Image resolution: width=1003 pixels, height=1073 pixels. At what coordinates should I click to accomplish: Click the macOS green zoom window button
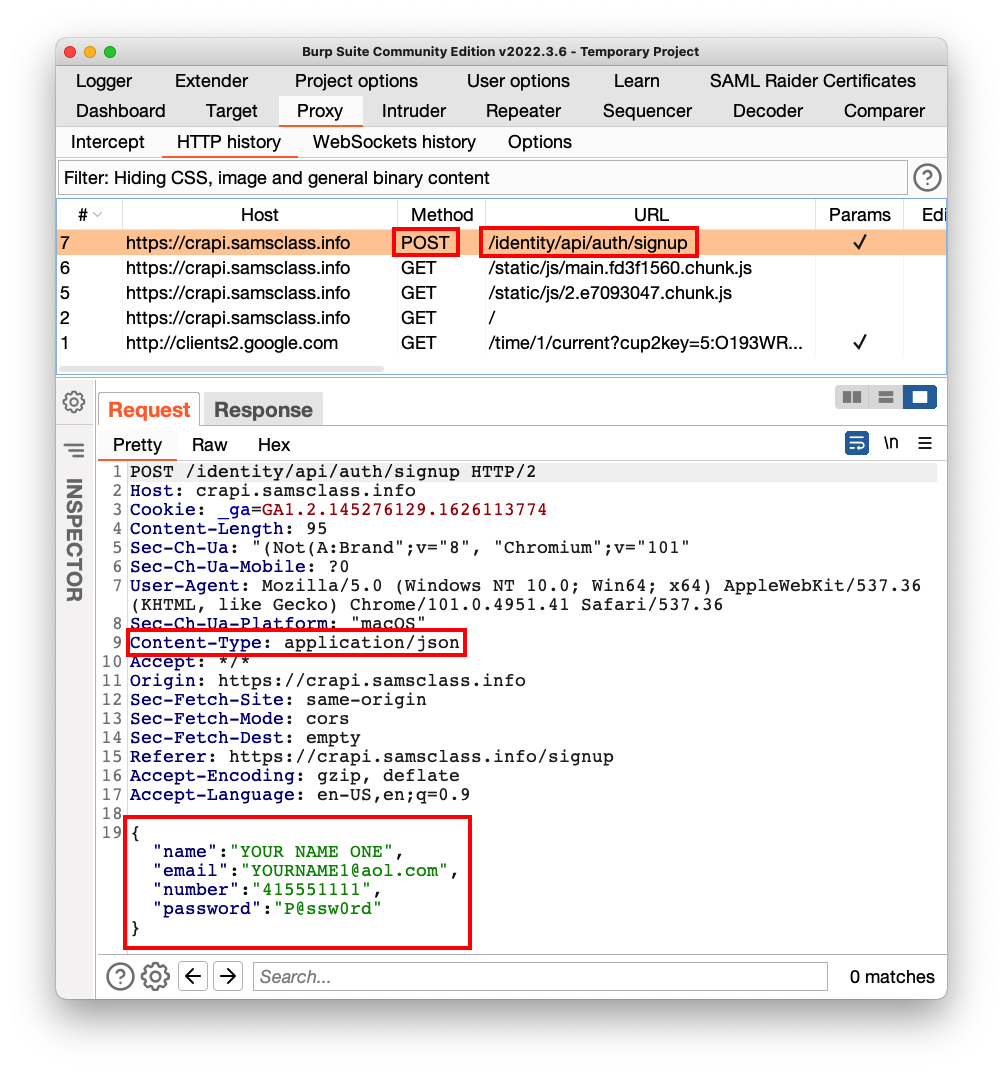tap(110, 52)
